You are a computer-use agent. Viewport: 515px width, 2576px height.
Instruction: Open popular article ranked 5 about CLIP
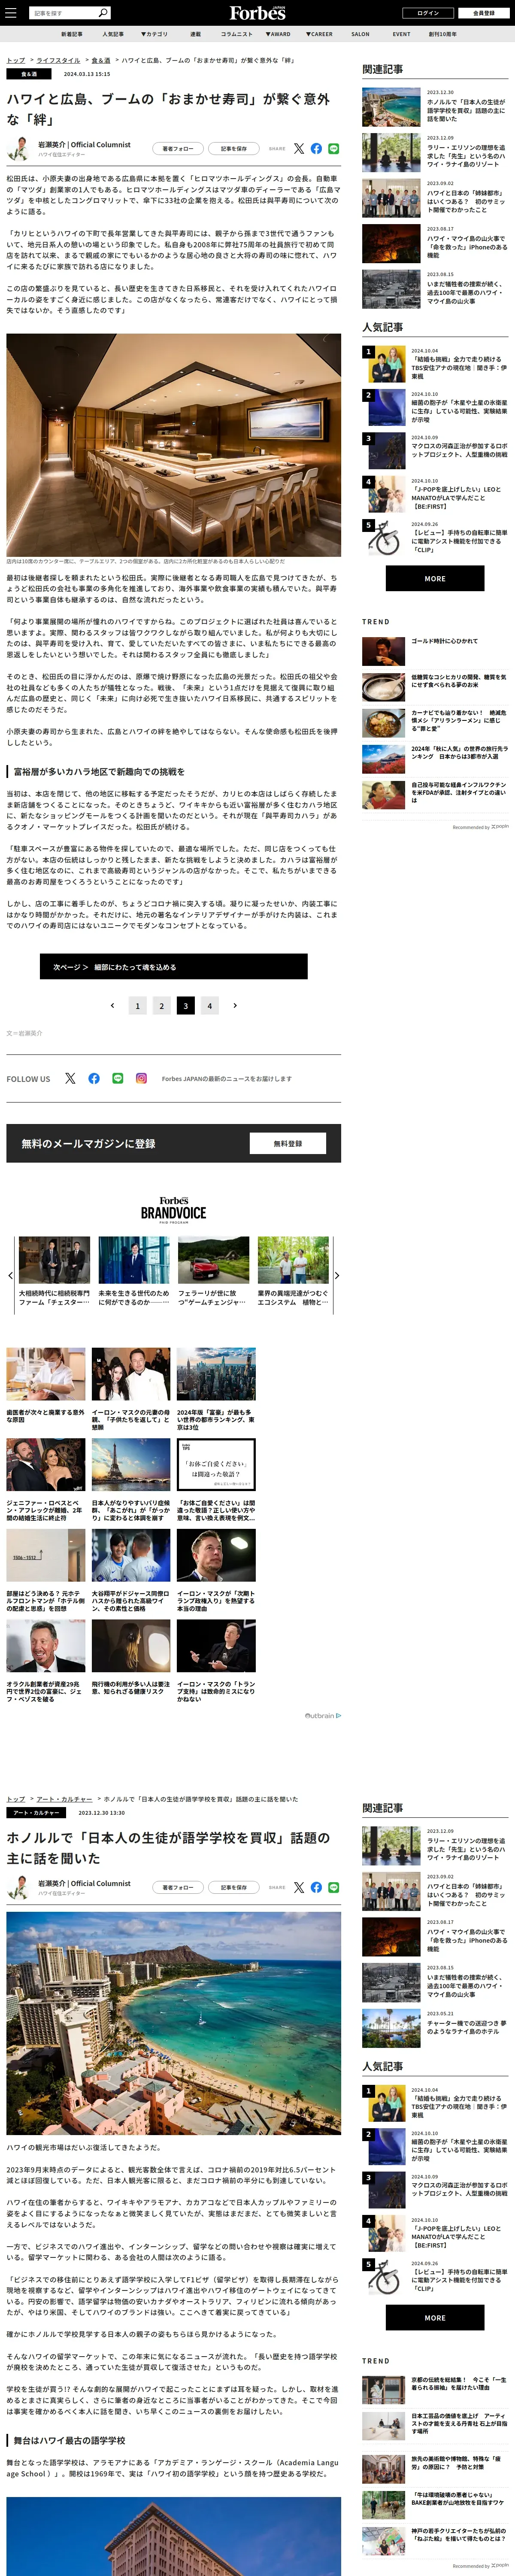[435, 537]
